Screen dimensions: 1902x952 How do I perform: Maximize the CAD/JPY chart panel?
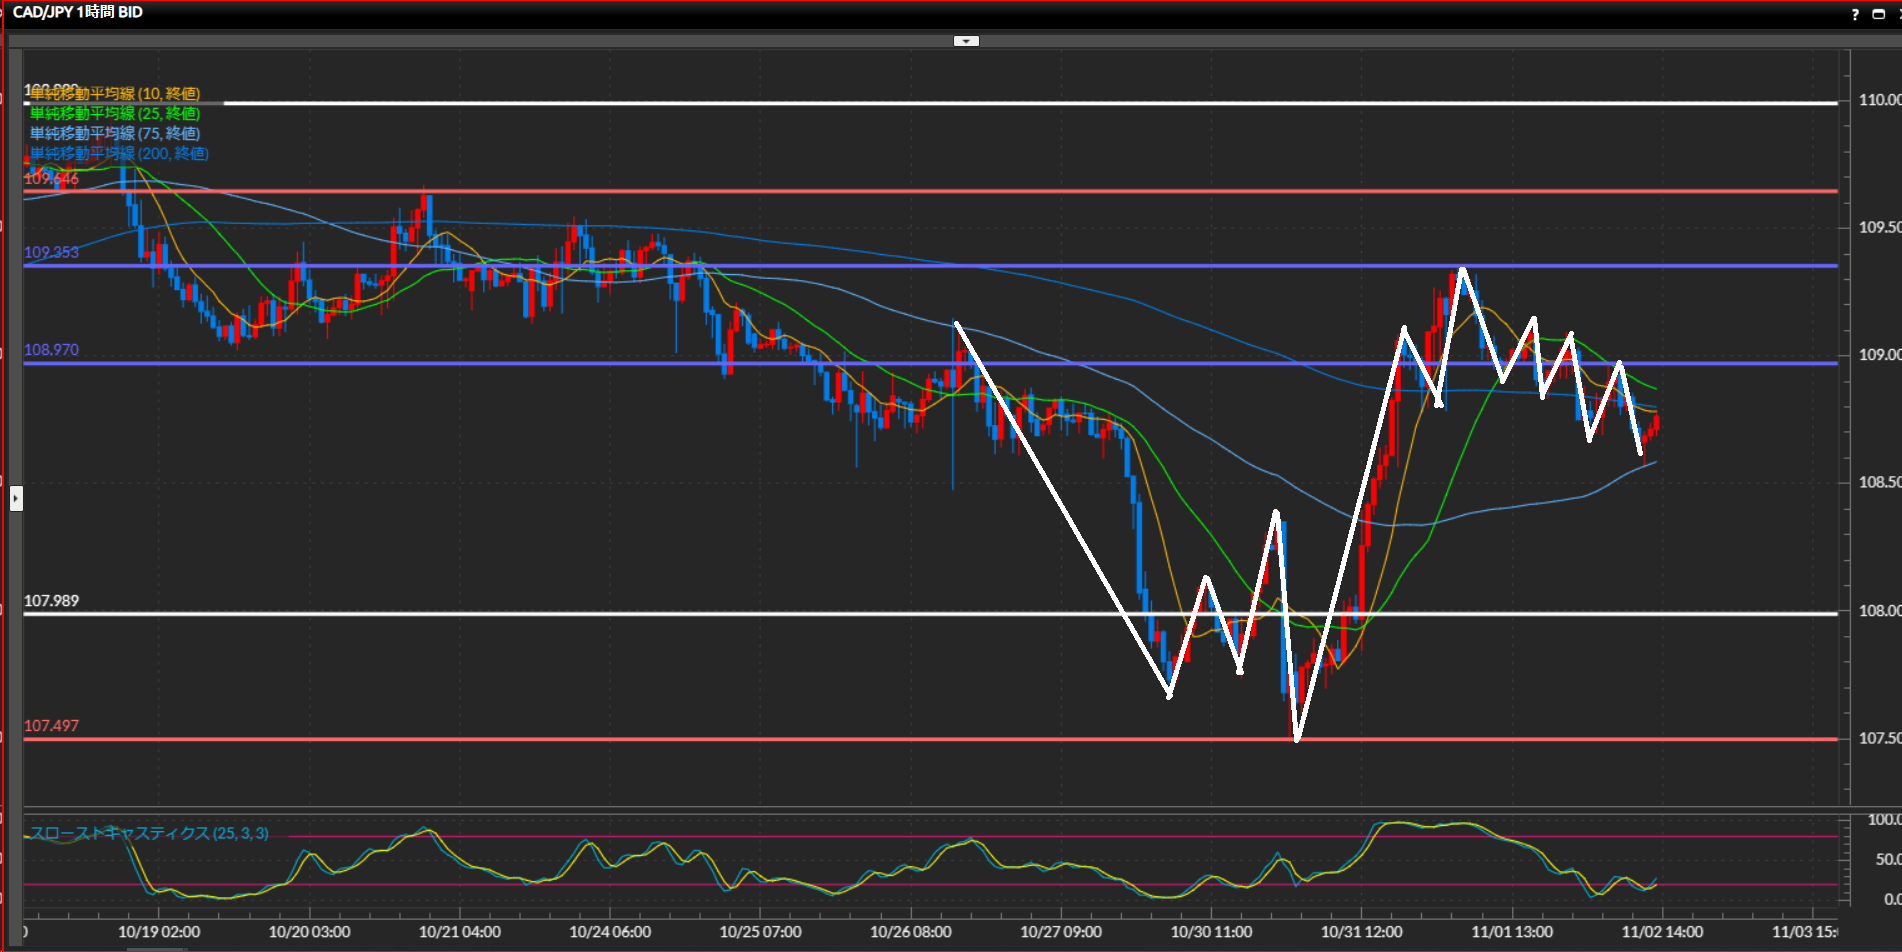click(1878, 14)
